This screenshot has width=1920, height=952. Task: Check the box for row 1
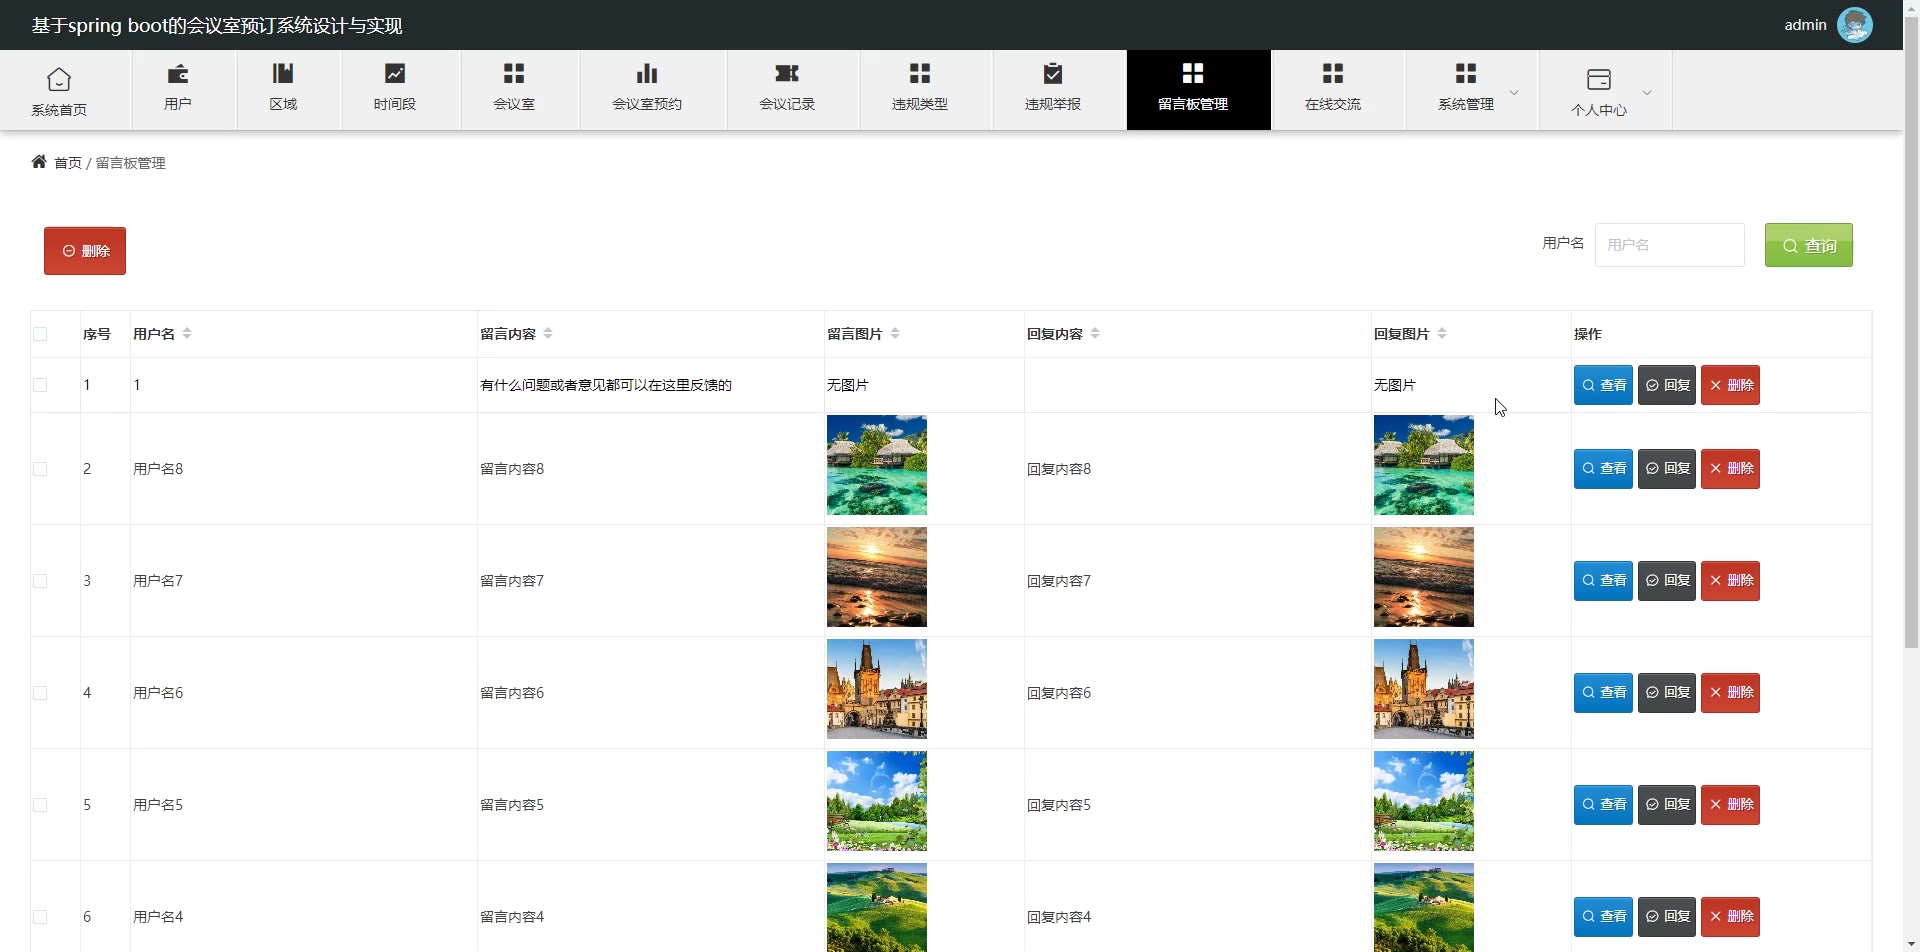[40, 385]
